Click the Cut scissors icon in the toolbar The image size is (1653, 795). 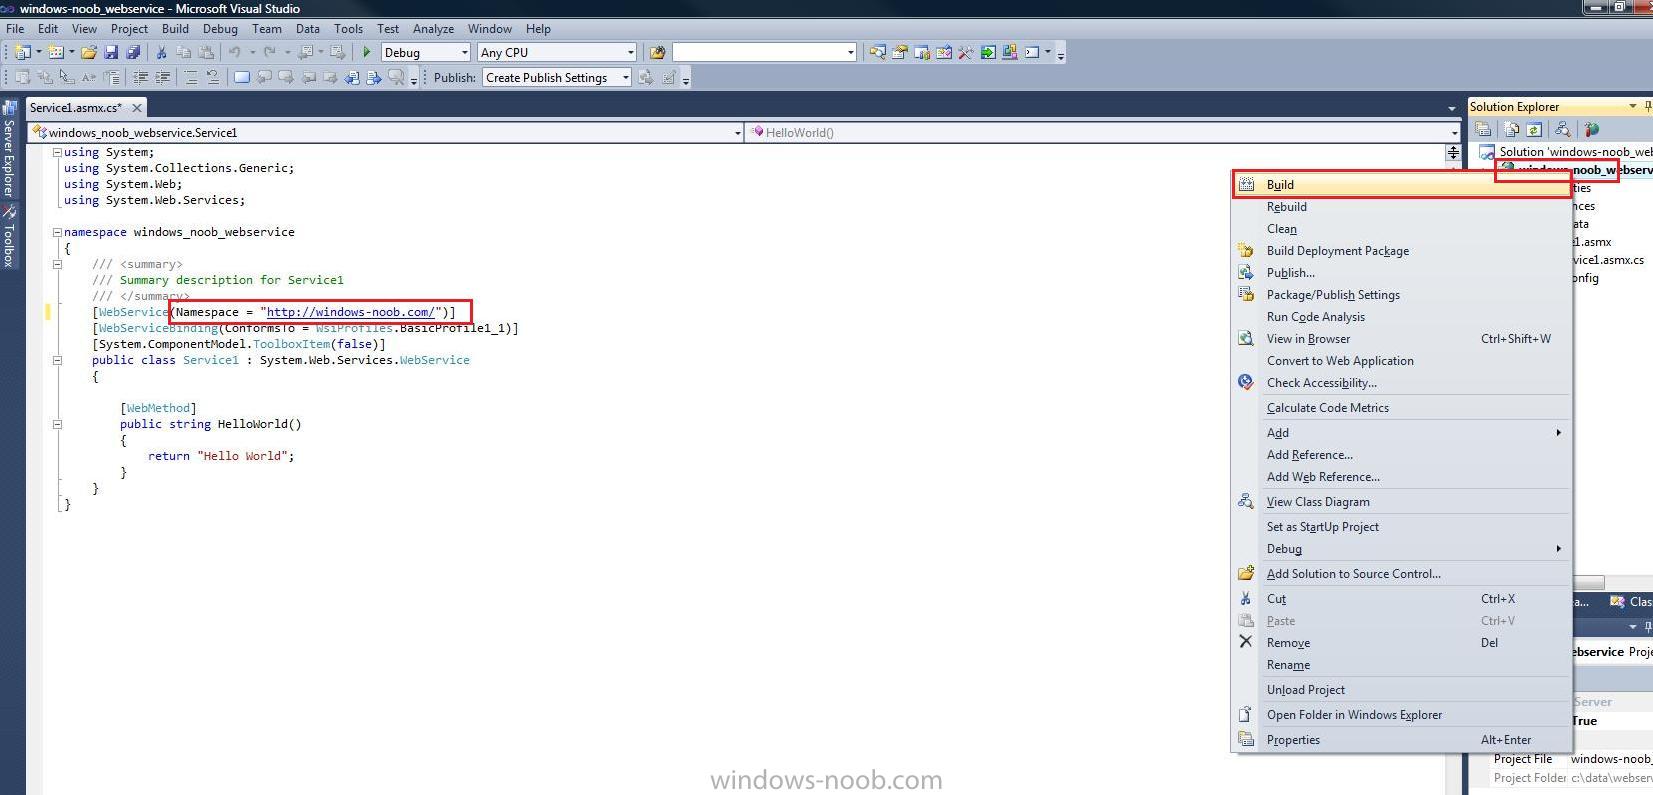coord(162,52)
